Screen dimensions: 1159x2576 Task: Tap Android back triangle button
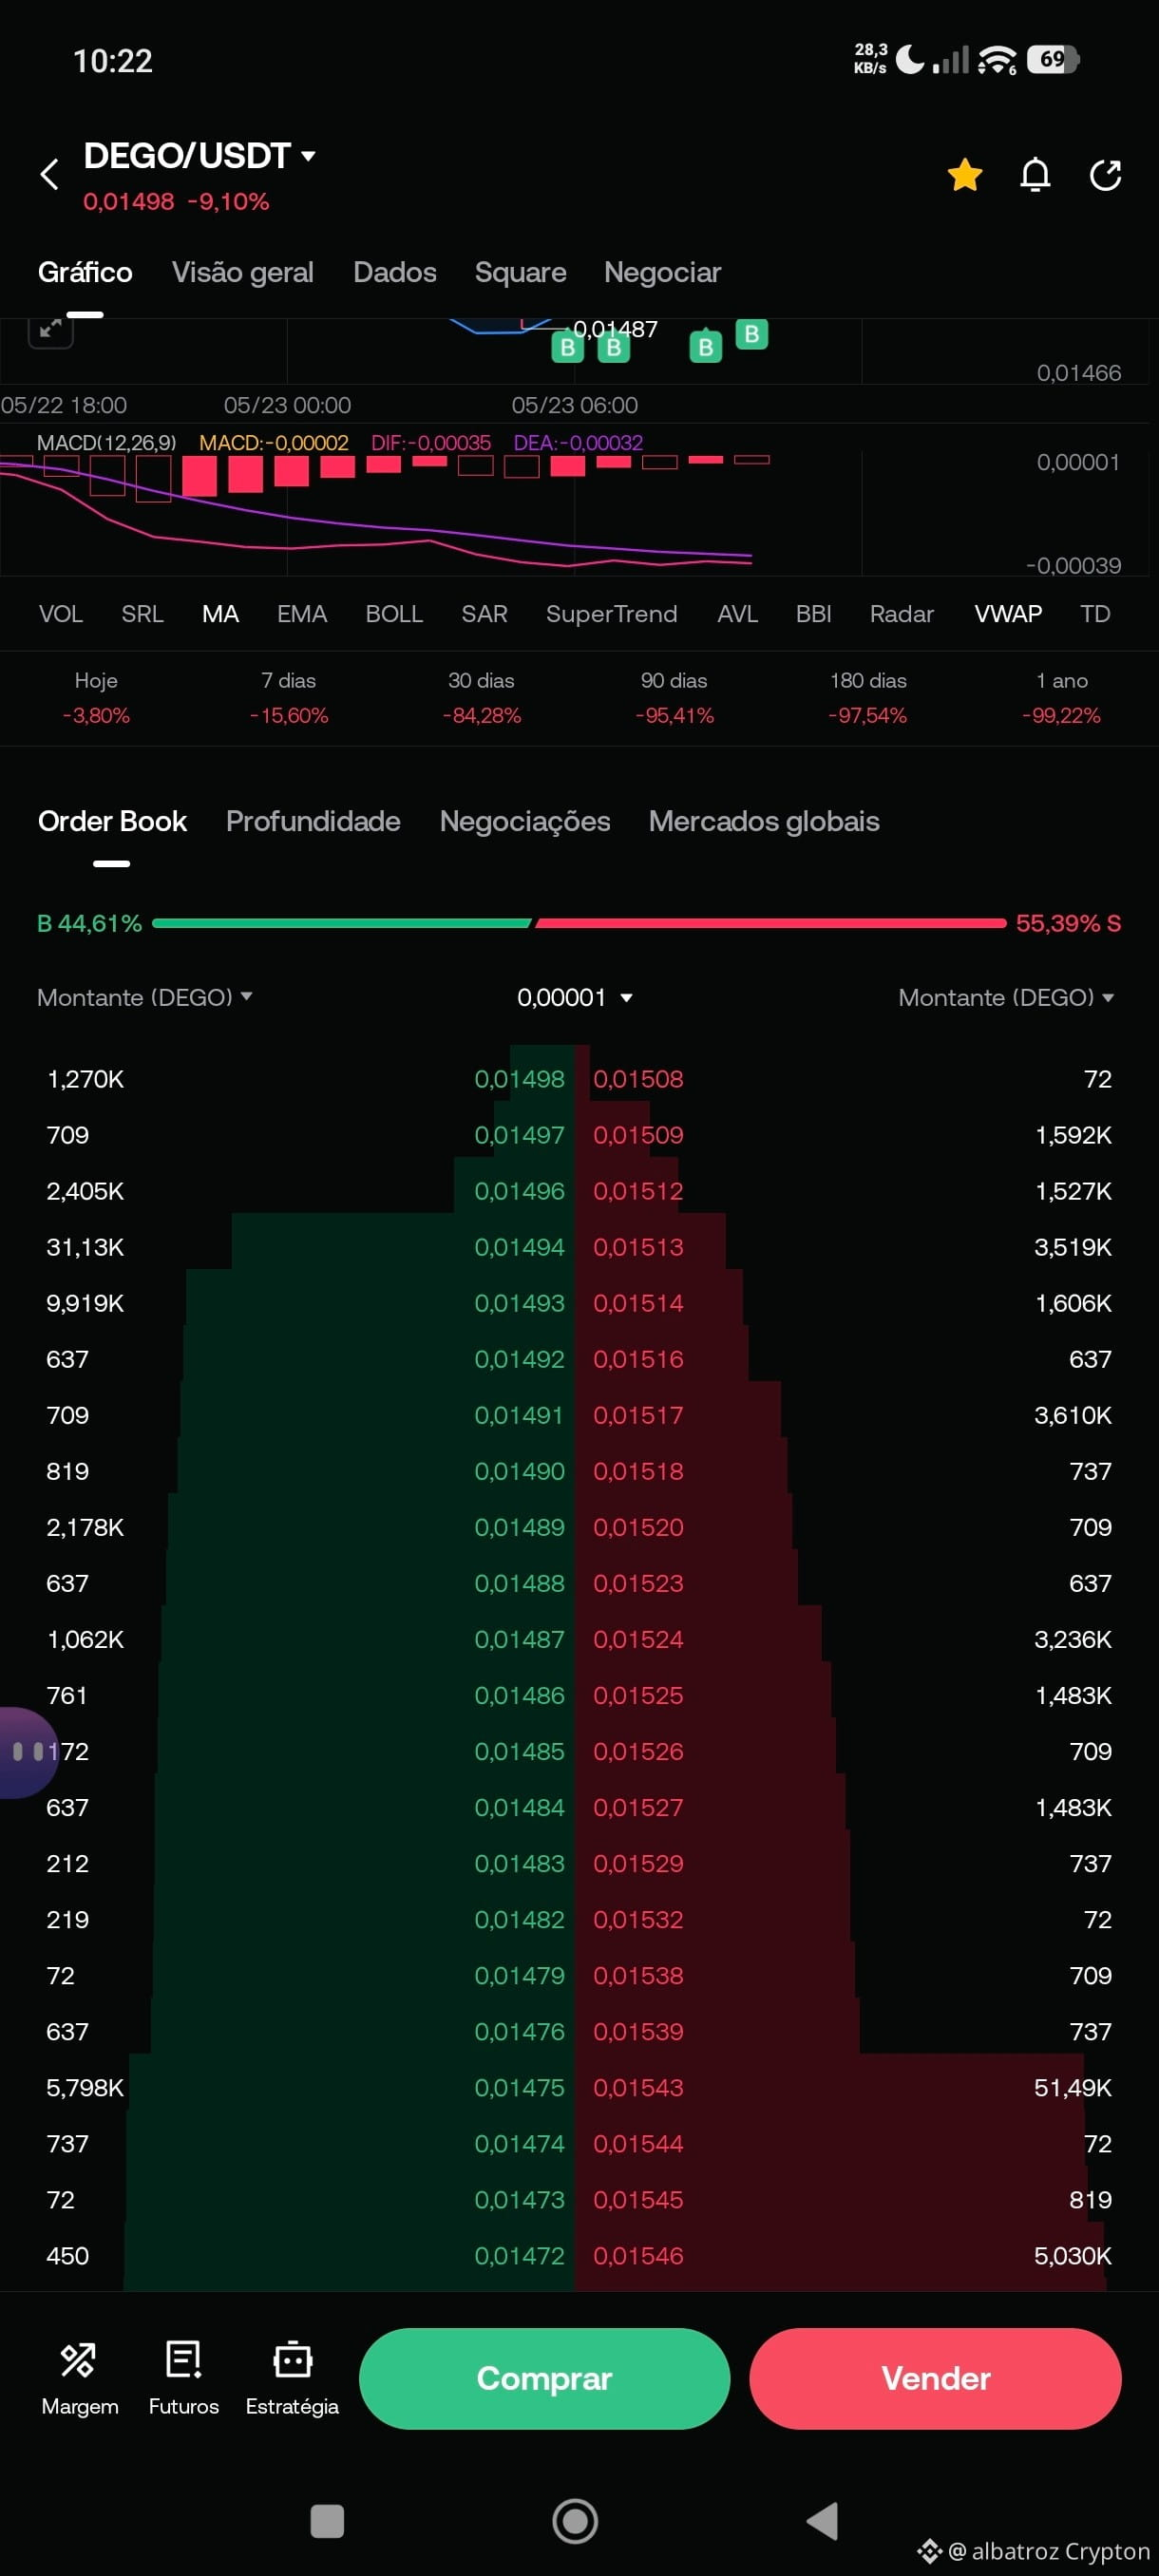[x=822, y=2520]
